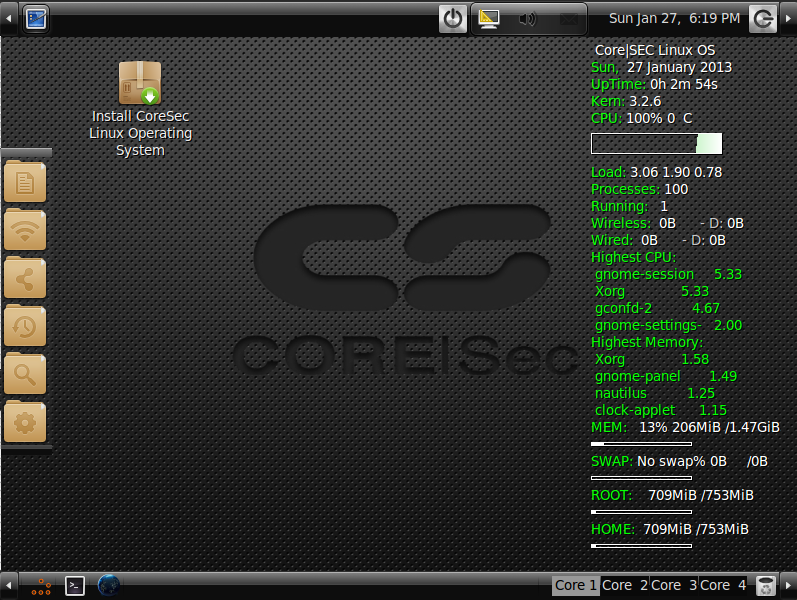Open the blue desktop launcher in top panel
Viewport: 797px width, 600px height.
36,19
